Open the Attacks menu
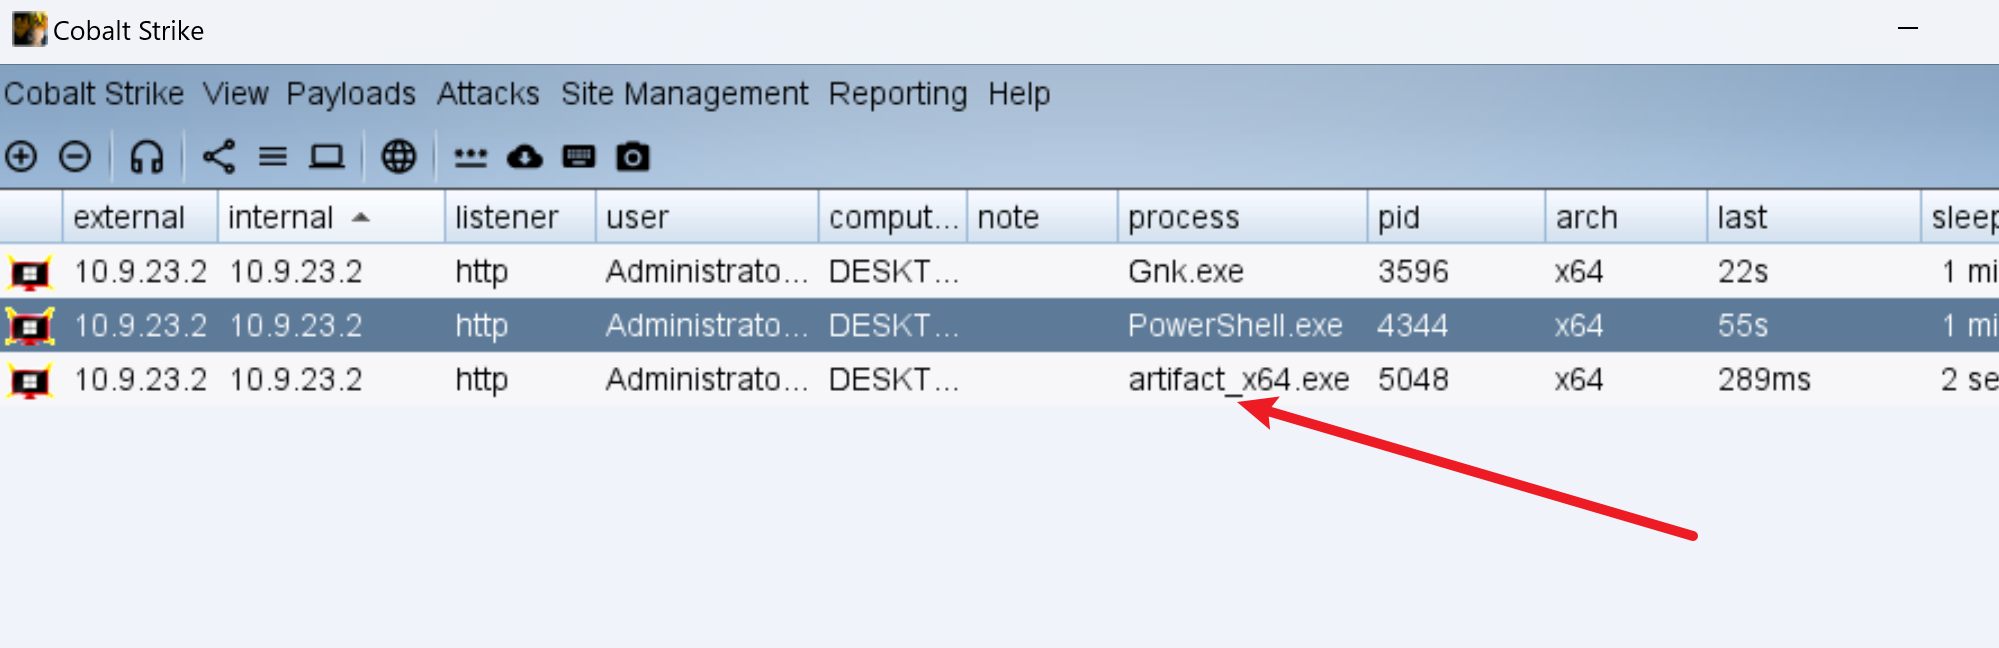Image resolution: width=1999 pixels, height=648 pixels. click(x=488, y=94)
